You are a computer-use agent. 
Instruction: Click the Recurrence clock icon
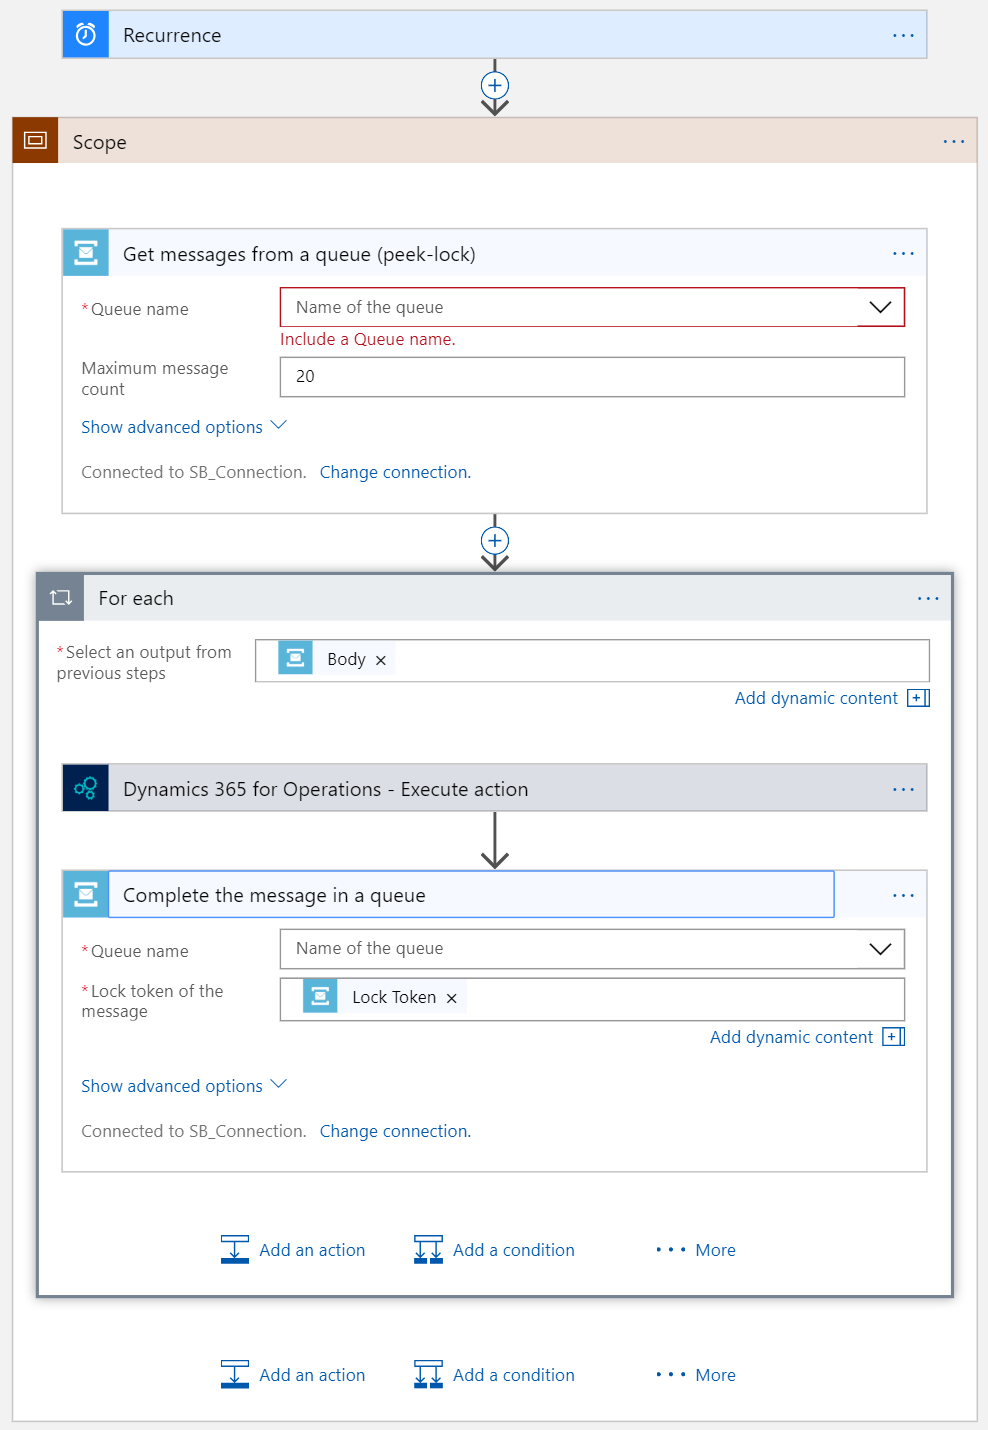tap(86, 35)
